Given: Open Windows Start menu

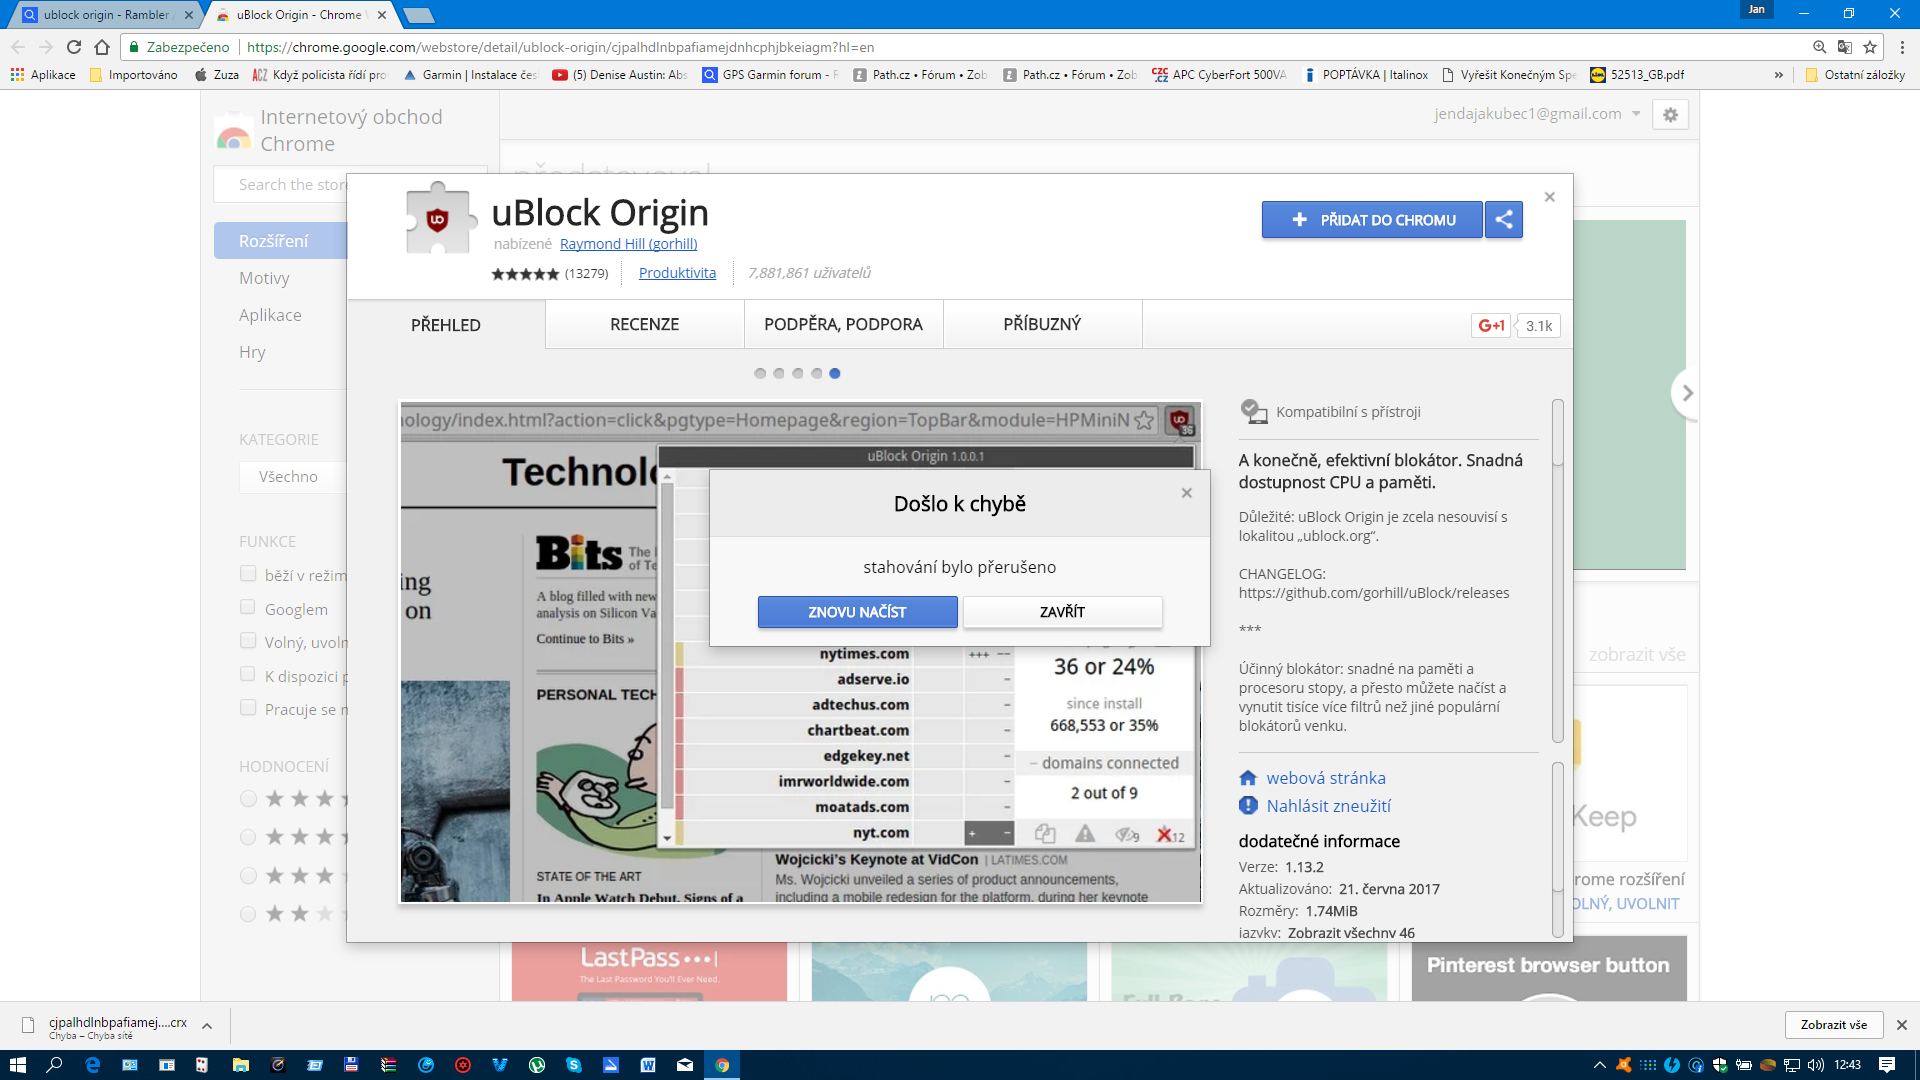Looking at the screenshot, I should coord(17,1065).
